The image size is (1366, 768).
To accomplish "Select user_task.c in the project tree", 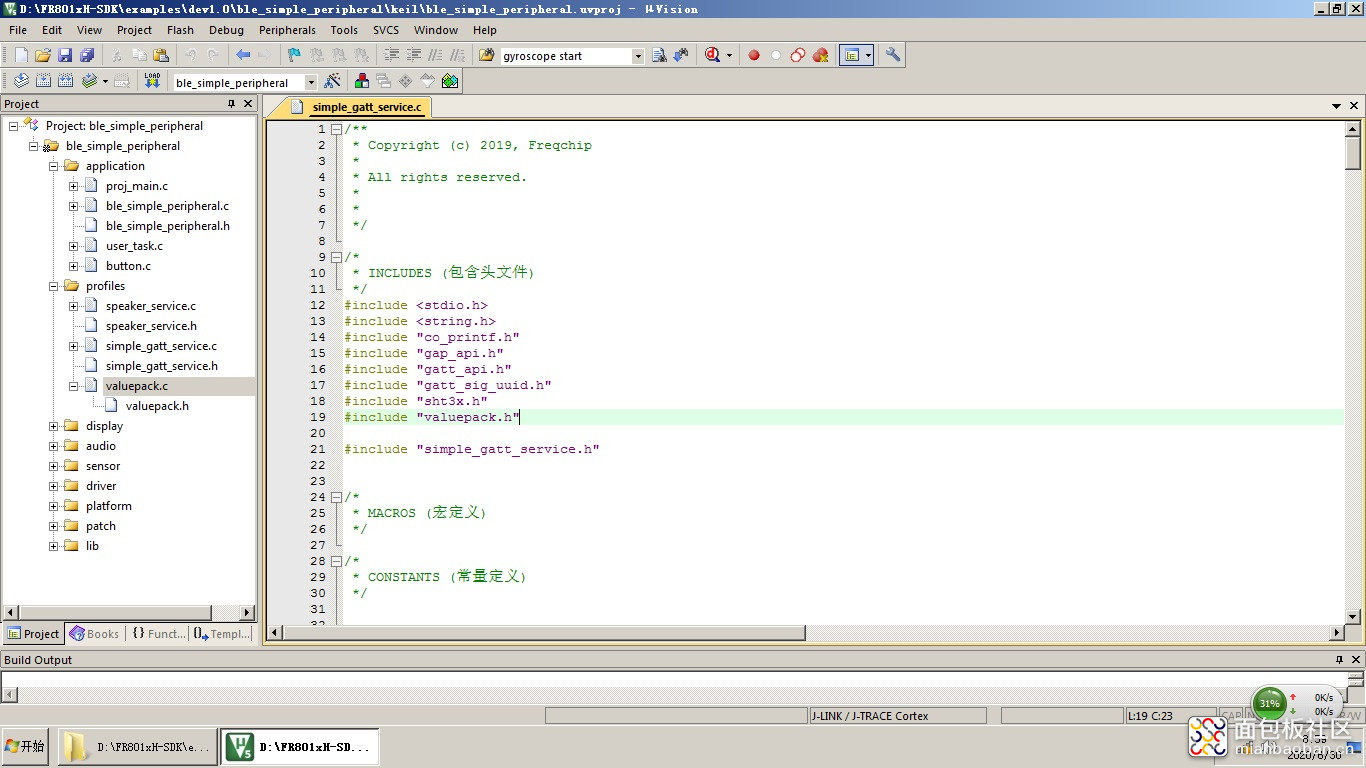I will pos(134,246).
